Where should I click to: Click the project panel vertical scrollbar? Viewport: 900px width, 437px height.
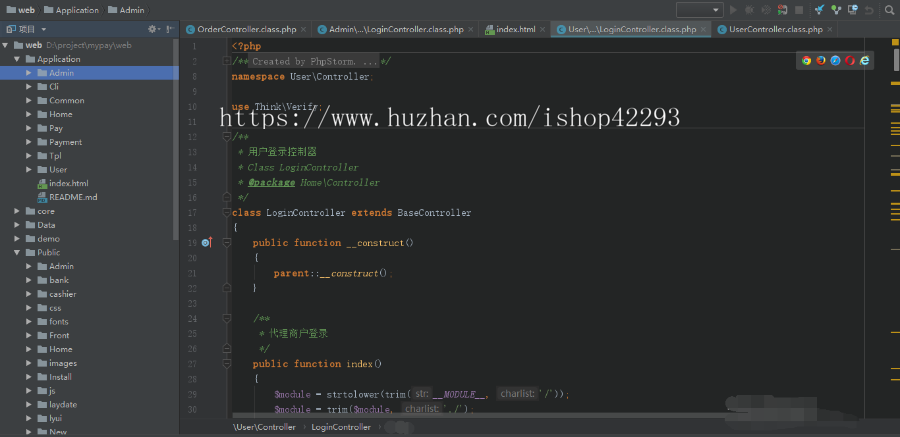point(176,138)
